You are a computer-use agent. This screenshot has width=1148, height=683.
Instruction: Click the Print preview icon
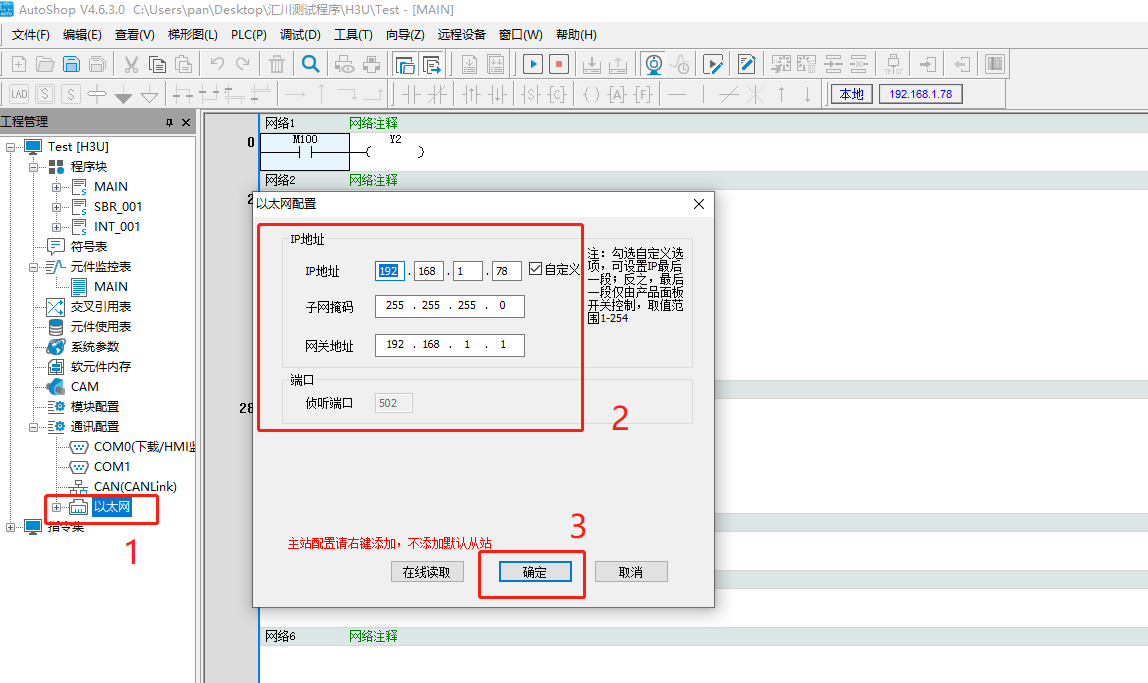pyautogui.click(x=345, y=64)
